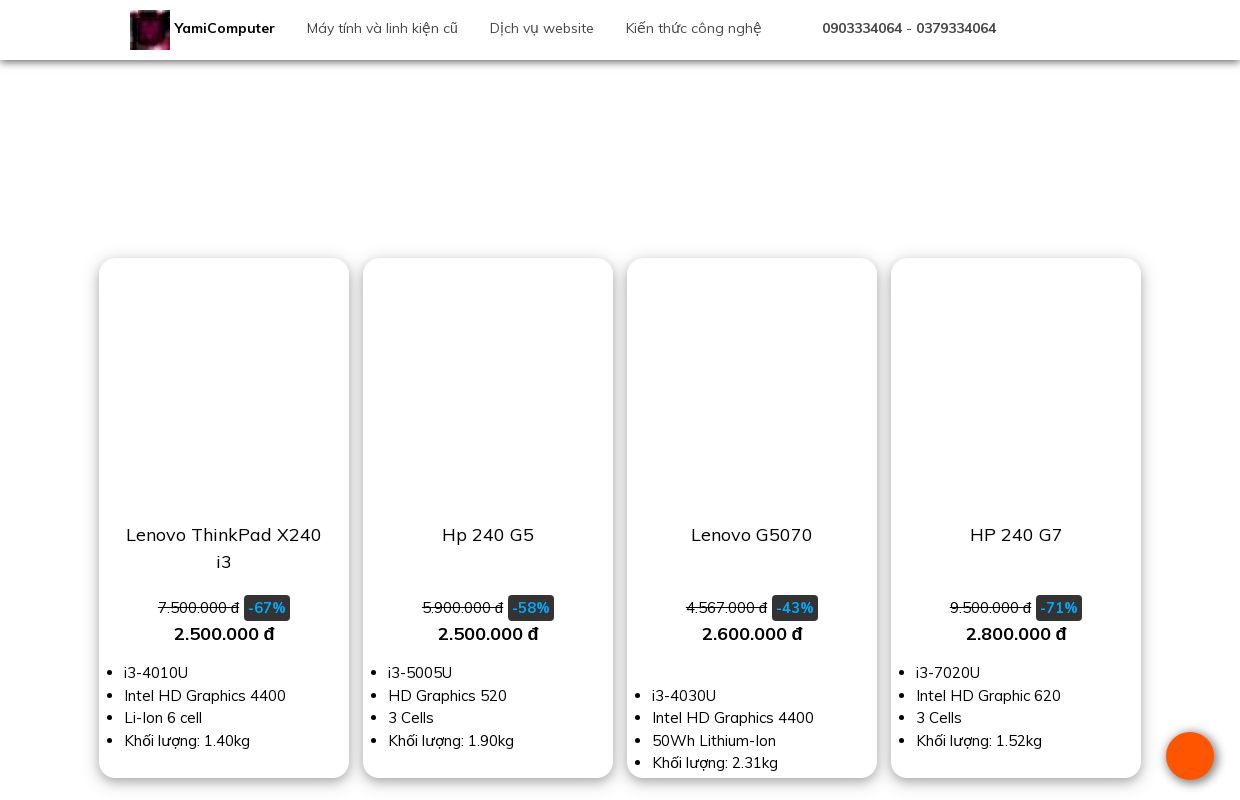Screen dimensions: 1240x800
Task: Open HP 240 G7 product title
Action: coord(1015,535)
